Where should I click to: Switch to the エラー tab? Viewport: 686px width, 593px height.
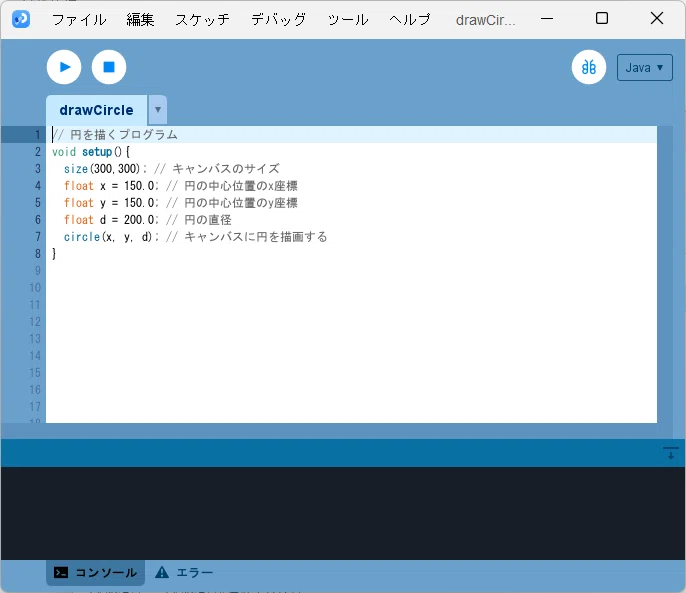coord(184,572)
